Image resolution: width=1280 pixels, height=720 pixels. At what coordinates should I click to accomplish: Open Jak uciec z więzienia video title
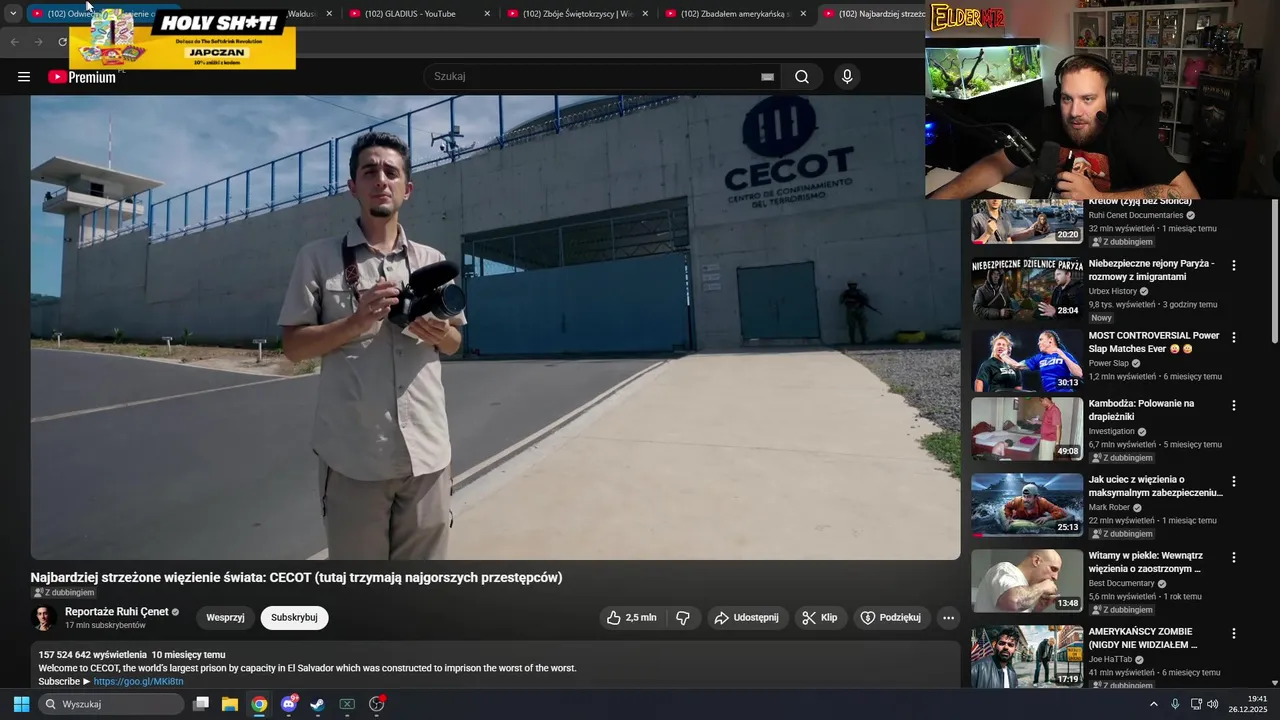[1155, 486]
